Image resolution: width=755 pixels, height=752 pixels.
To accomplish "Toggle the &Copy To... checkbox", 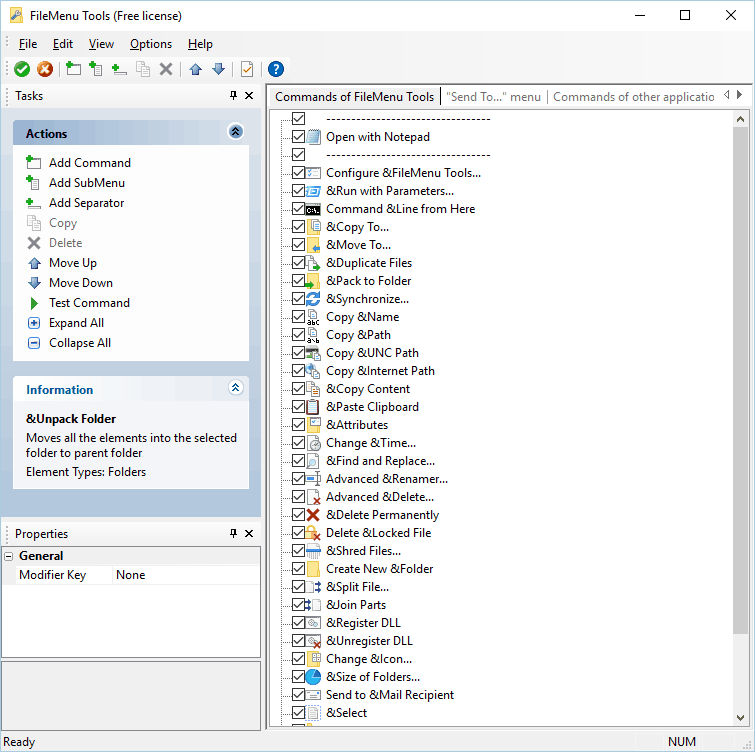I will pyautogui.click(x=299, y=226).
